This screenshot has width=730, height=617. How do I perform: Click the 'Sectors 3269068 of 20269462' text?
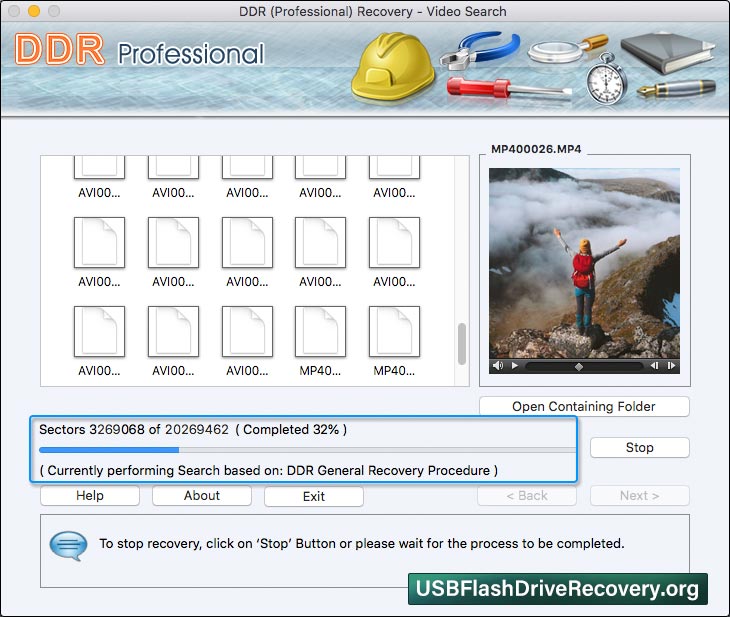134,429
